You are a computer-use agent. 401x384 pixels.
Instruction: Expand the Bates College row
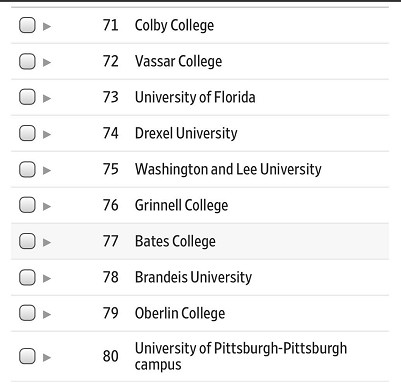[47, 242]
